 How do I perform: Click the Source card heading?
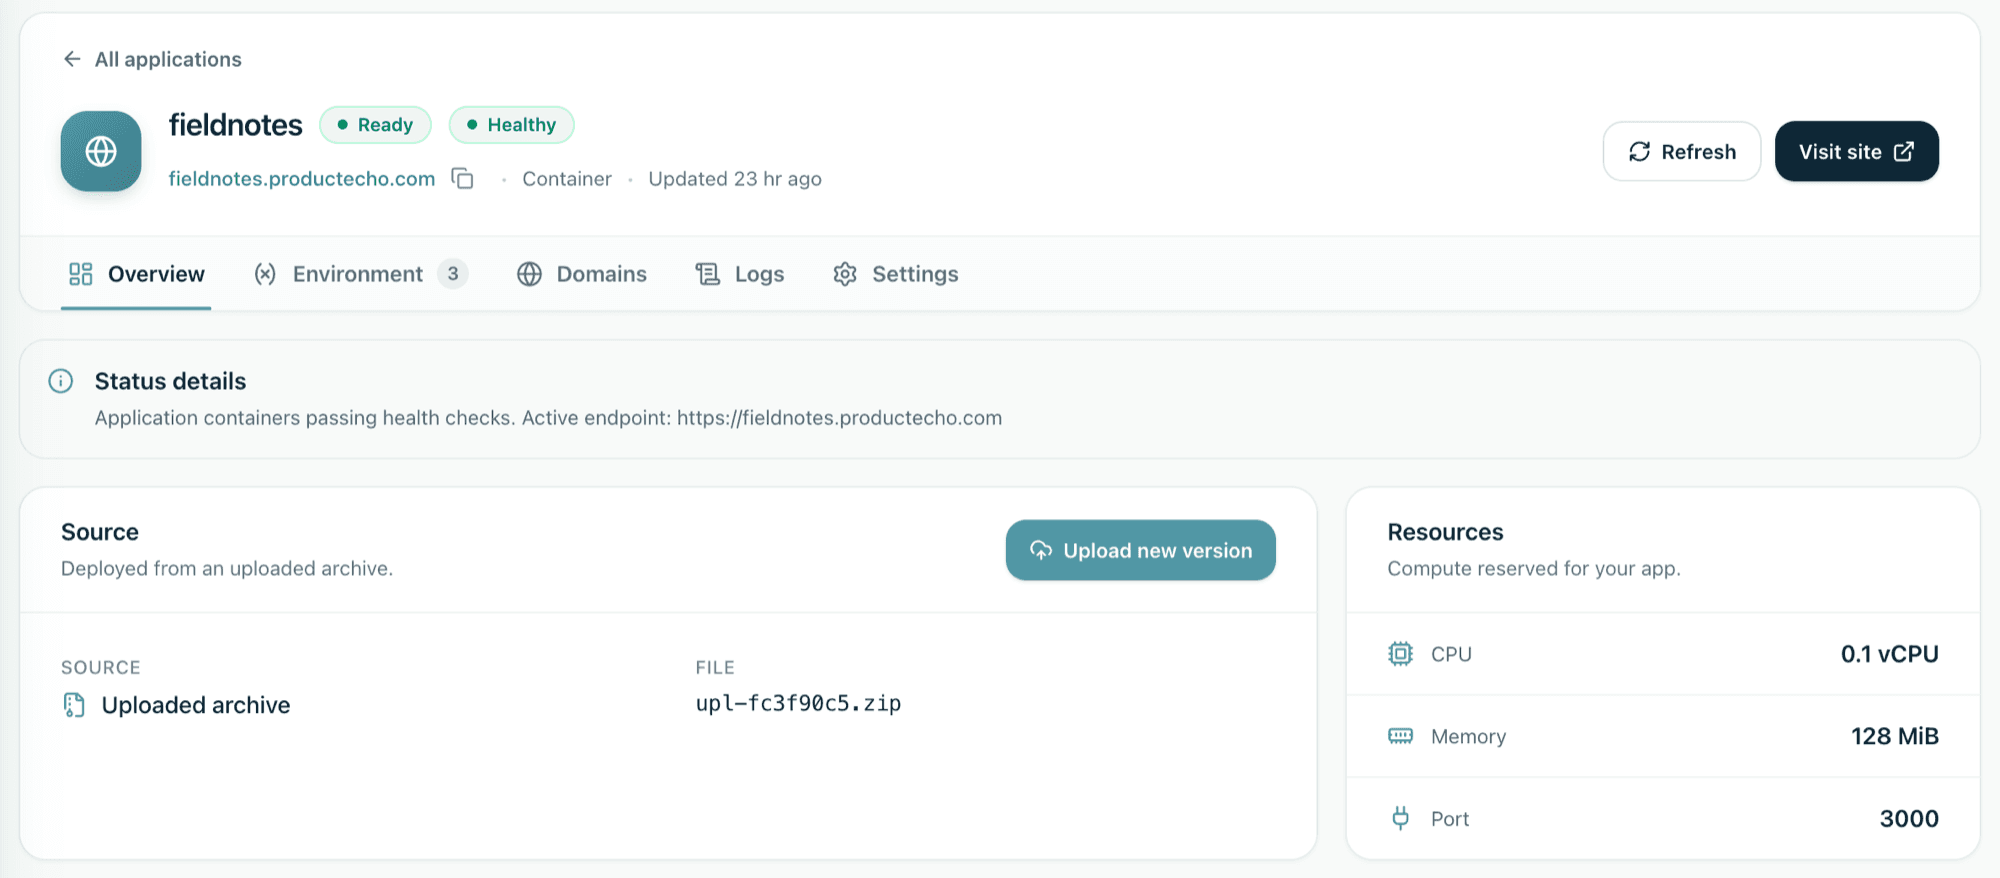100,532
